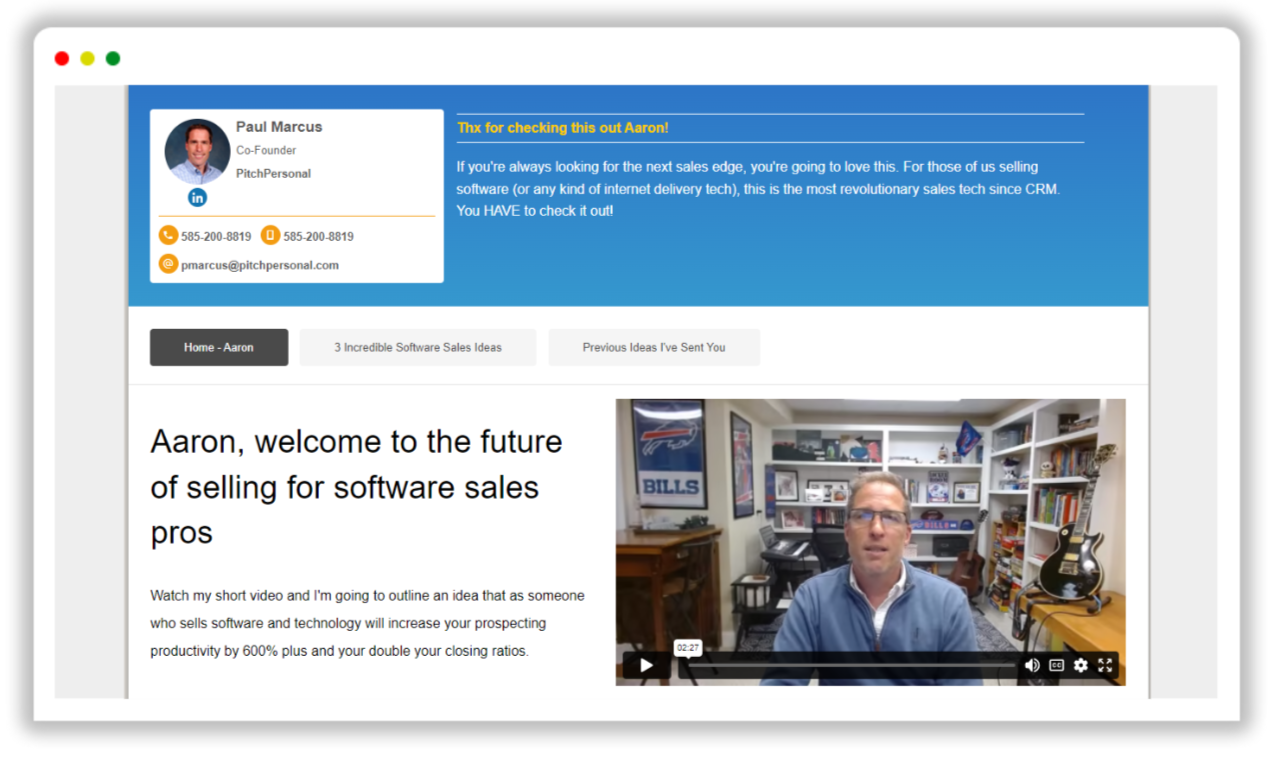Click the mobile number after the mobile icon
1269x757 pixels.
point(318,237)
